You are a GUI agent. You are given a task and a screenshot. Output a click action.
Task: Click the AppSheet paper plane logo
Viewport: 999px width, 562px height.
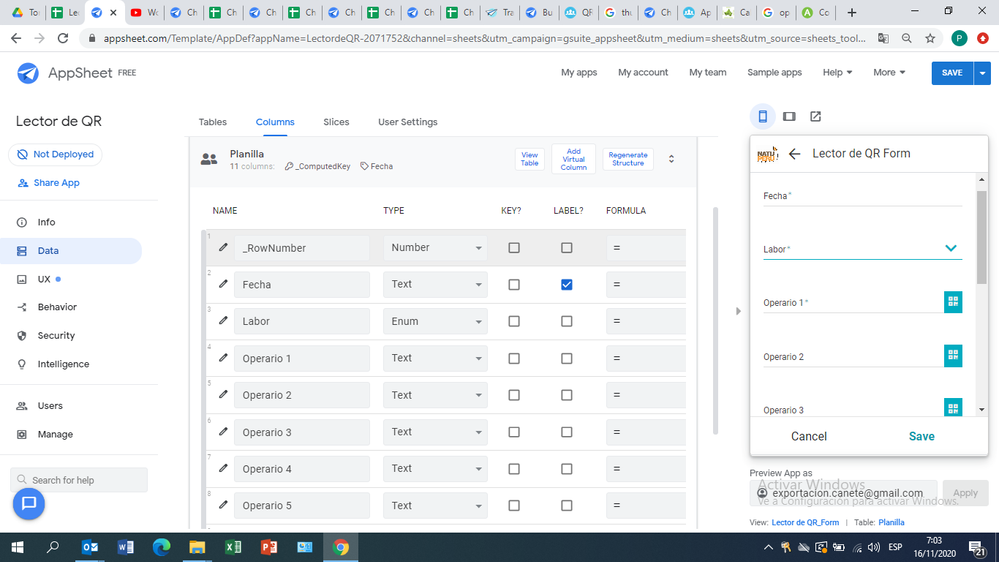[27, 73]
